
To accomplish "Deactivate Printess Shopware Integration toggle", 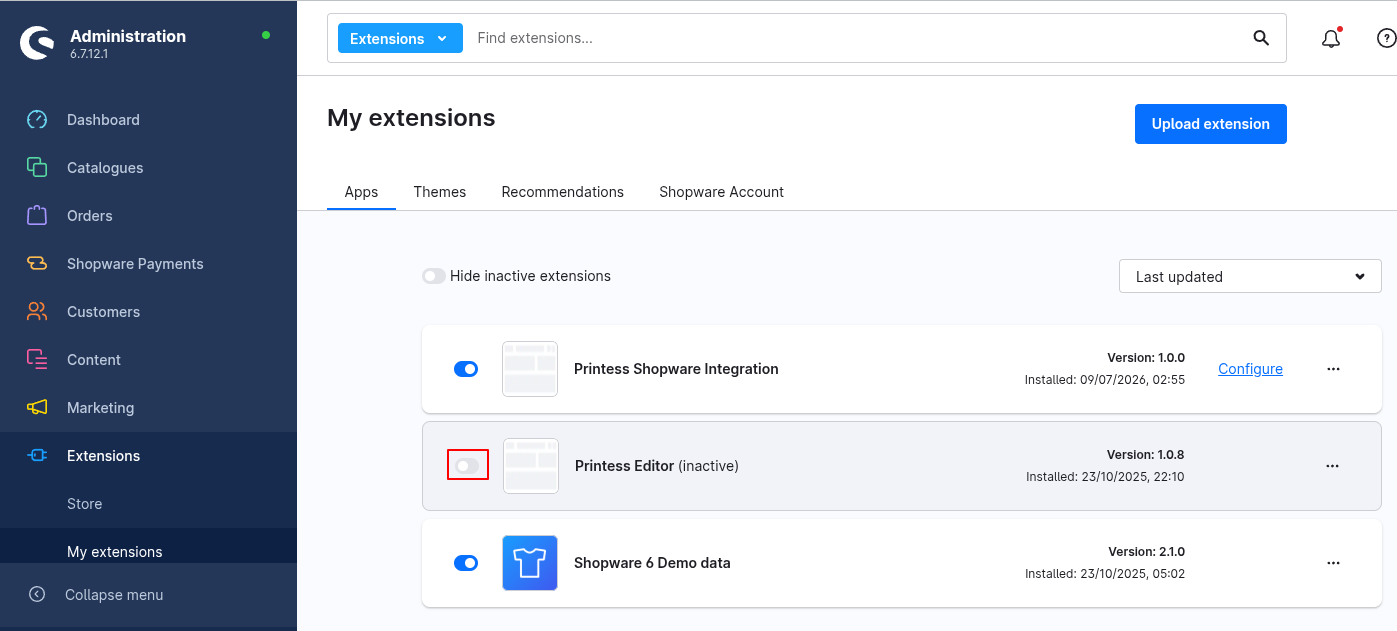I will pyautogui.click(x=466, y=369).
